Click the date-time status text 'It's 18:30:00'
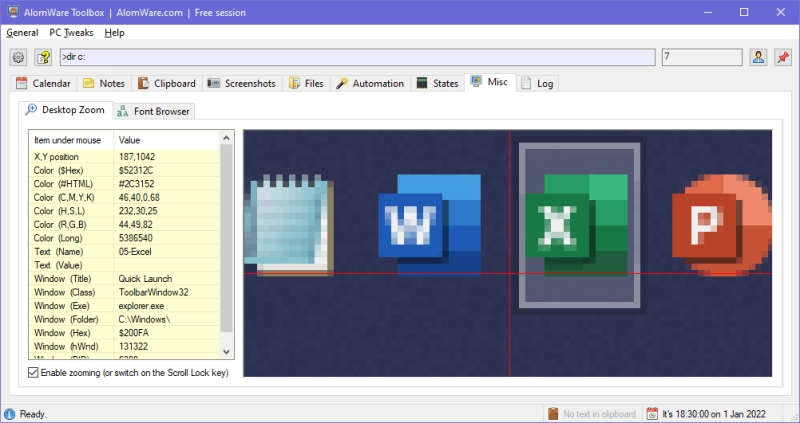The height and width of the screenshot is (423, 800). [714, 414]
